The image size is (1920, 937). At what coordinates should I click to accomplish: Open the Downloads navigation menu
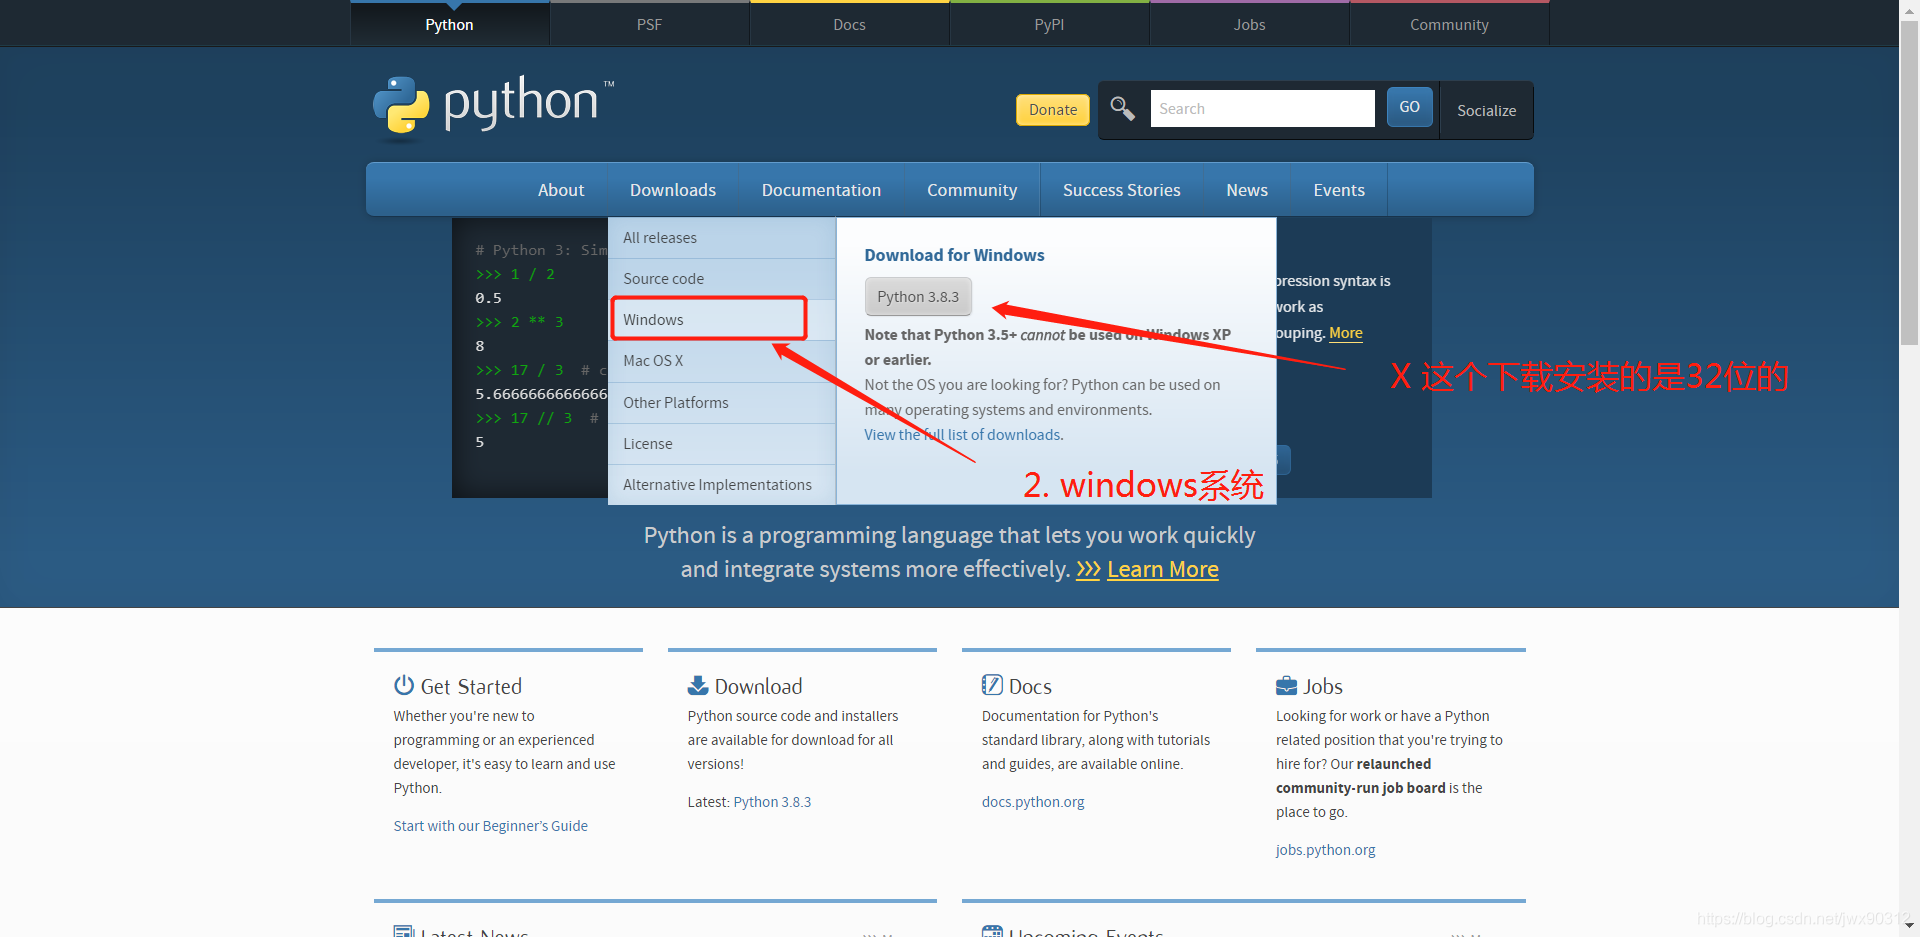click(673, 190)
